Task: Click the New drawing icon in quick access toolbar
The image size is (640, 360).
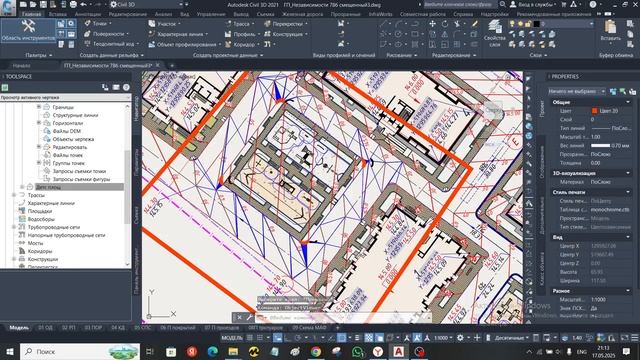Action: (x=24, y=4)
